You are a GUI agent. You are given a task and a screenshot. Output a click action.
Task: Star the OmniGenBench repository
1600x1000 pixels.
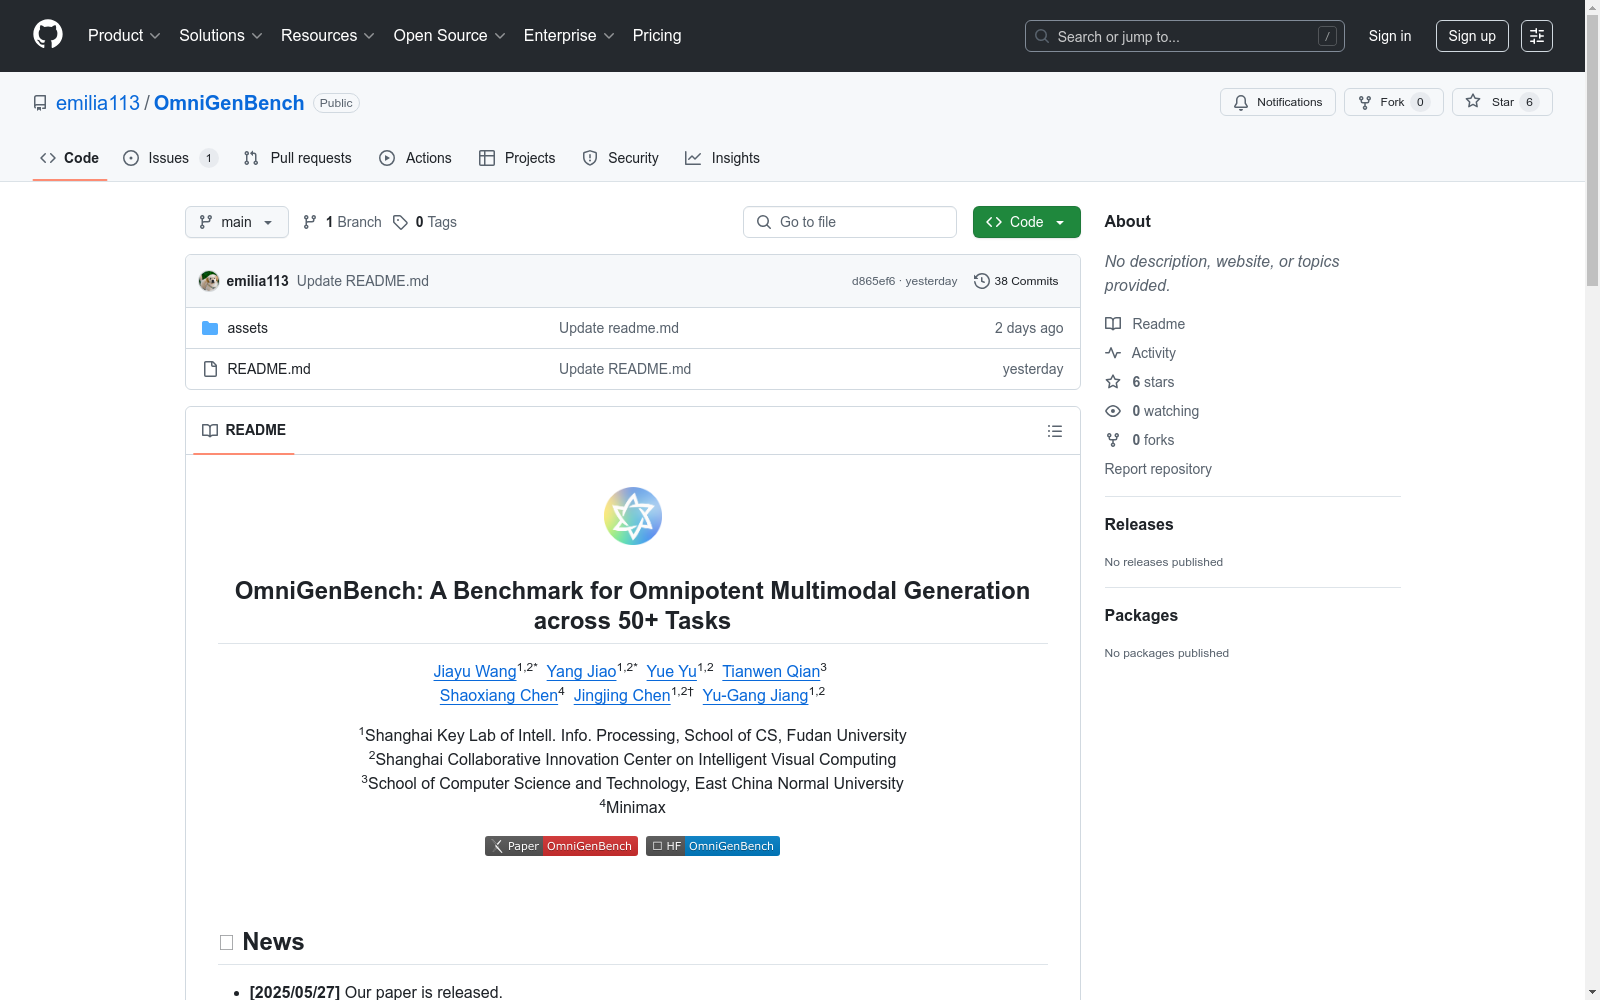pyautogui.click(x=1502, y=102)
